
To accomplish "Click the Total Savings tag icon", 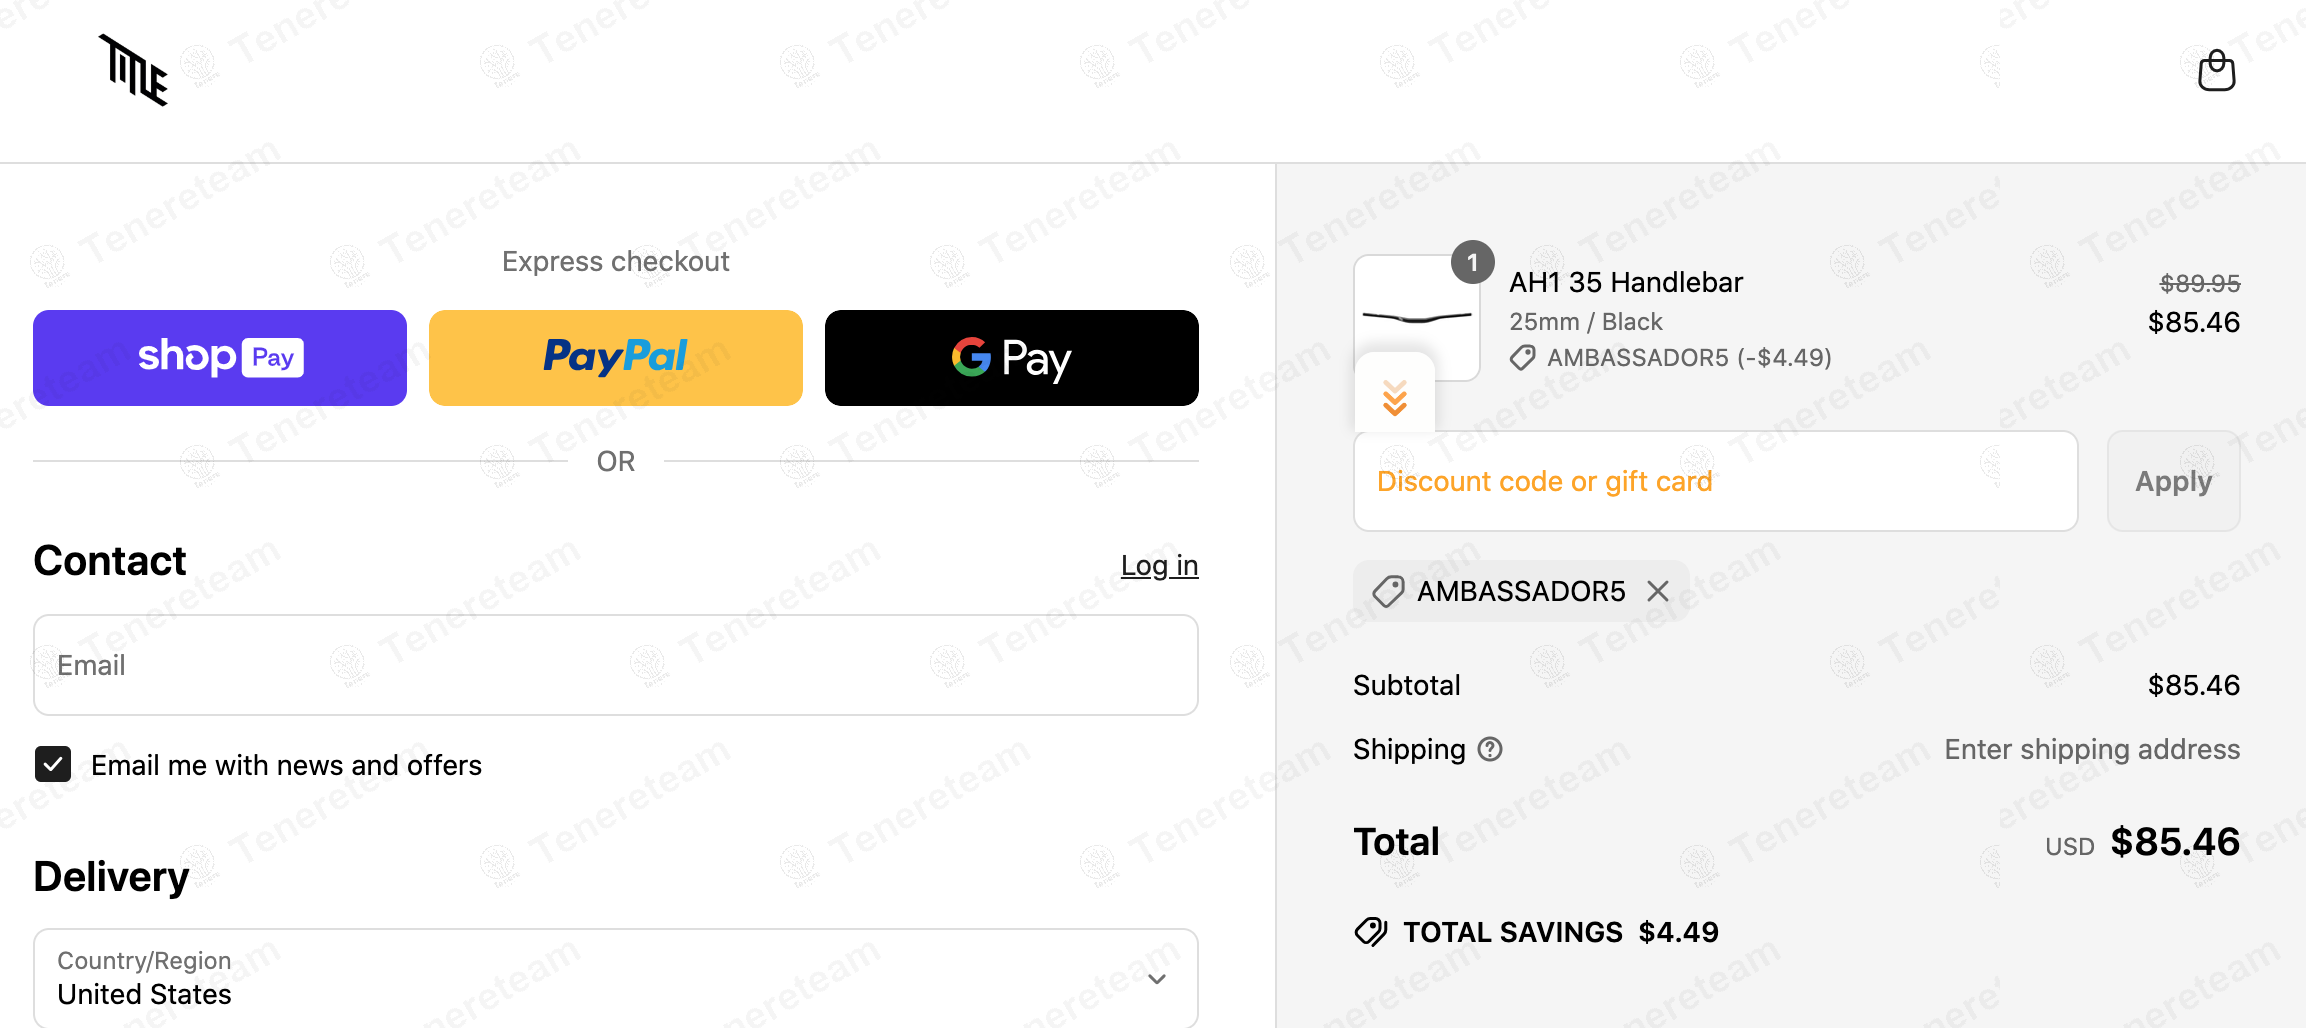I will click(x=1371, y=932).
